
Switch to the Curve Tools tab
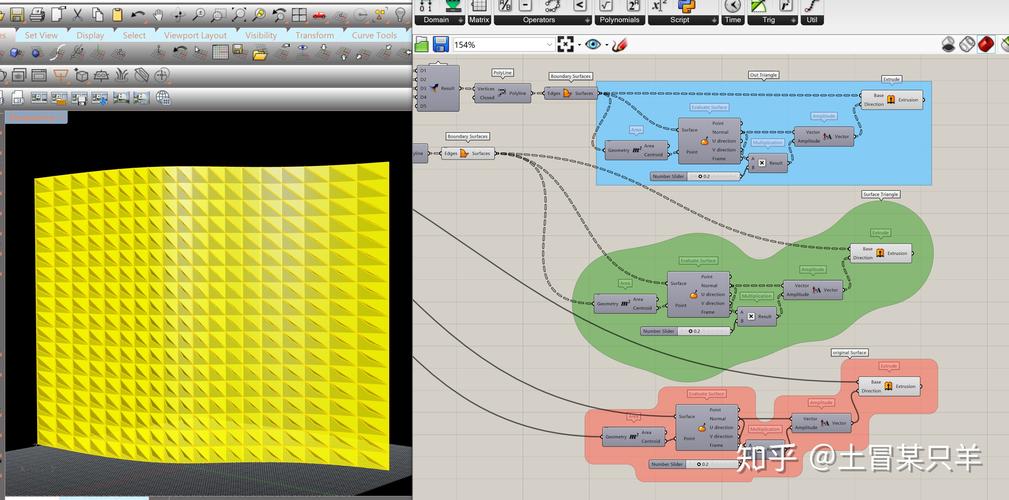coord(374,35)
